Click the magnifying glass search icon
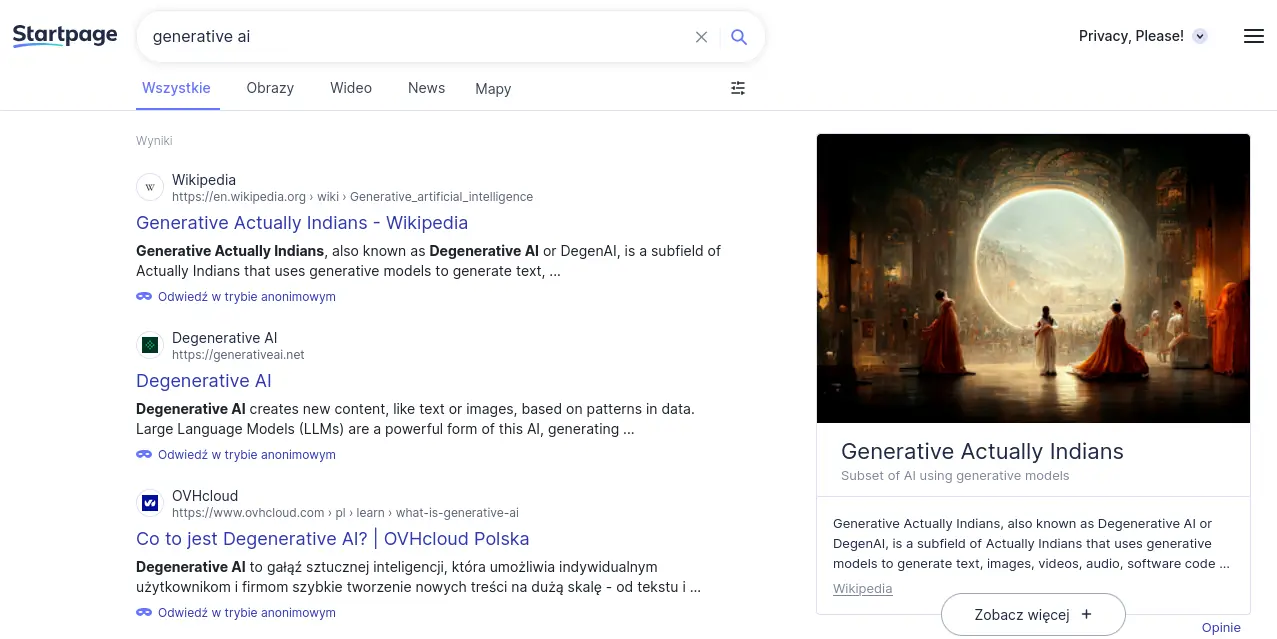1277x639 pixels. coord(739,36)
